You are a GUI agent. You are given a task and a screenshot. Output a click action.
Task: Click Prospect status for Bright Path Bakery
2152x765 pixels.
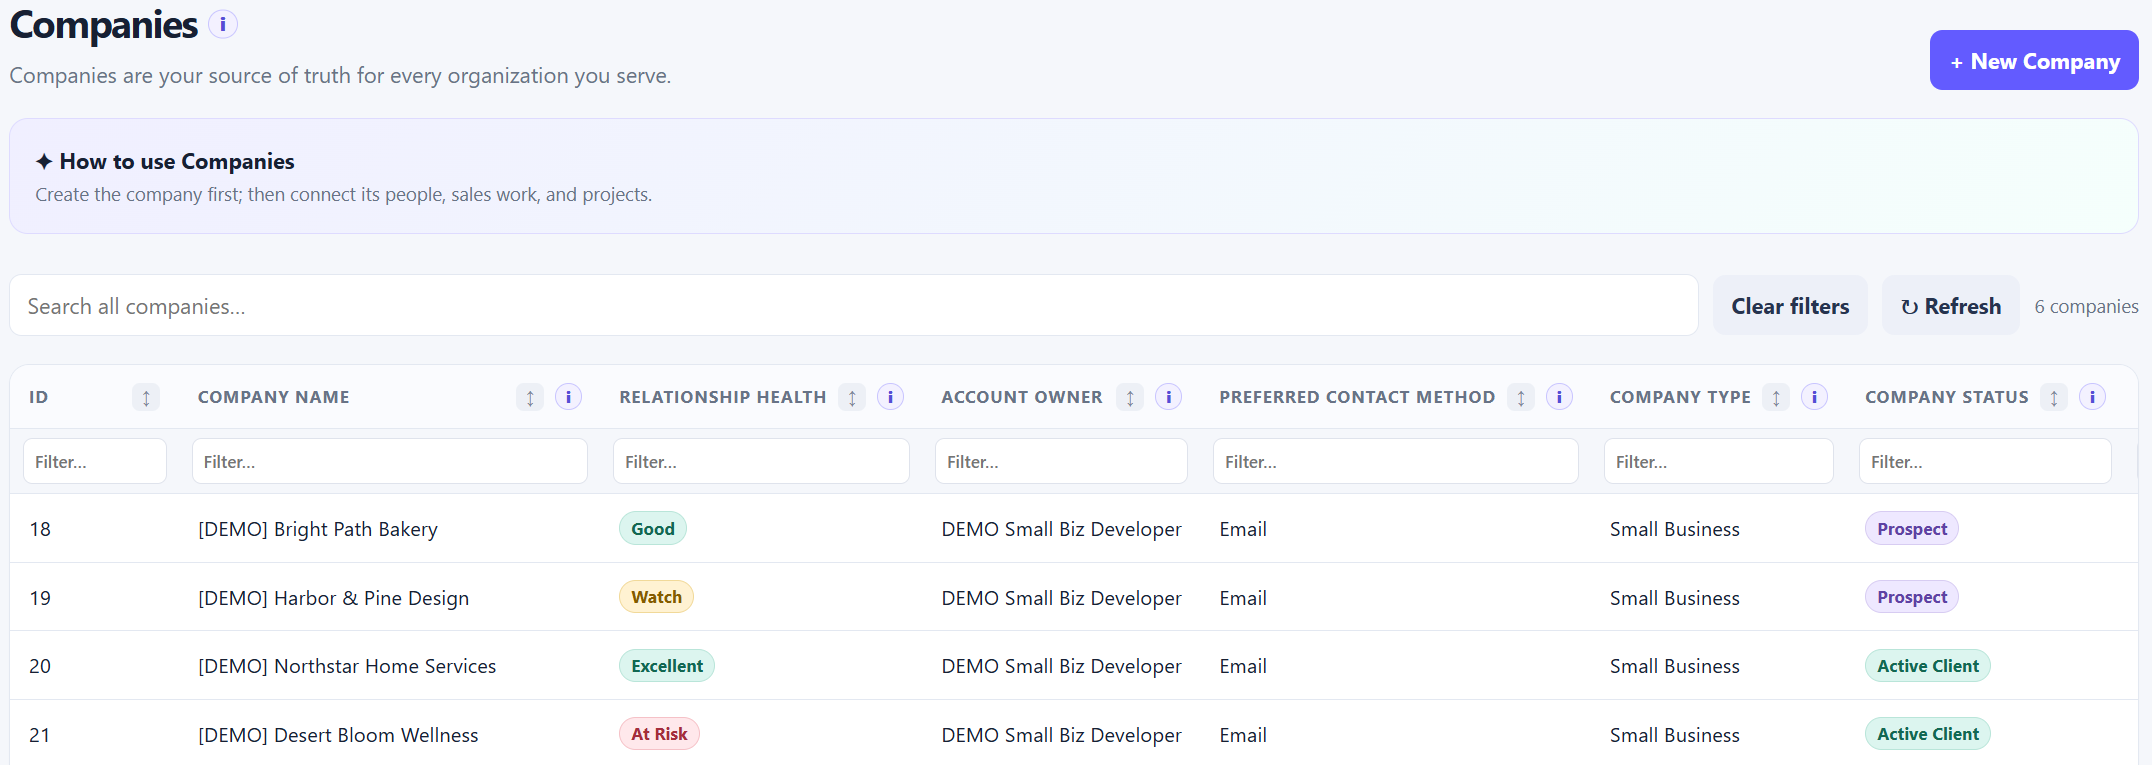coord(1912,528)
